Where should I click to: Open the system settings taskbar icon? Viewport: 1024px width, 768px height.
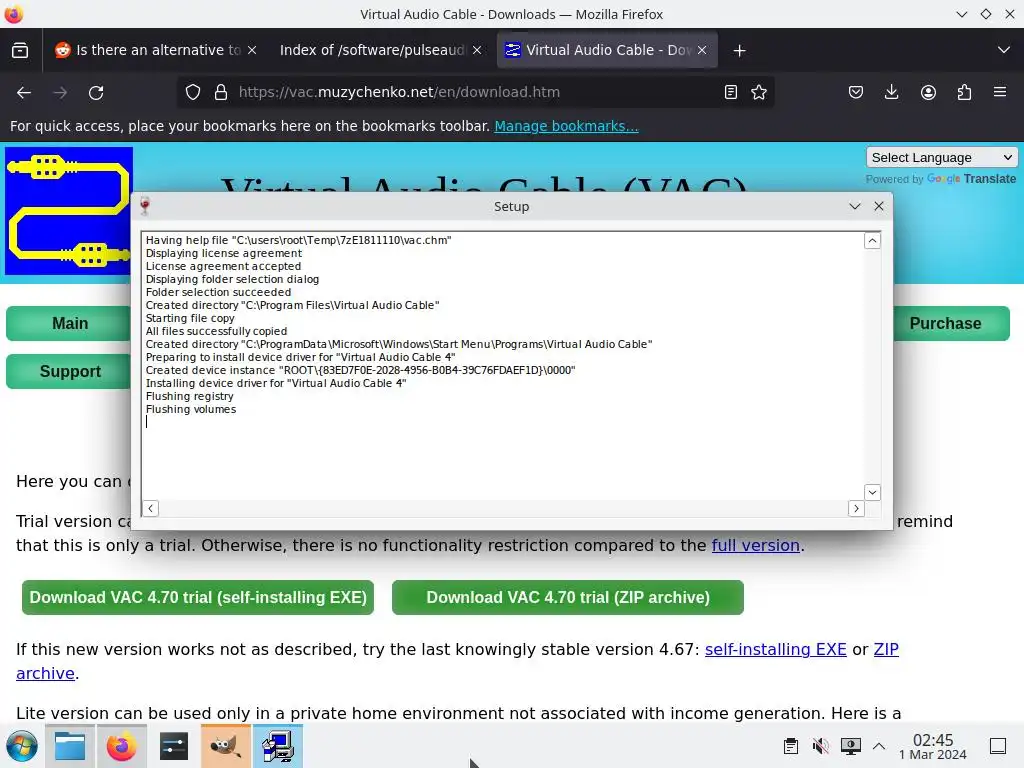pyautogui.click(x=174, y=746)
